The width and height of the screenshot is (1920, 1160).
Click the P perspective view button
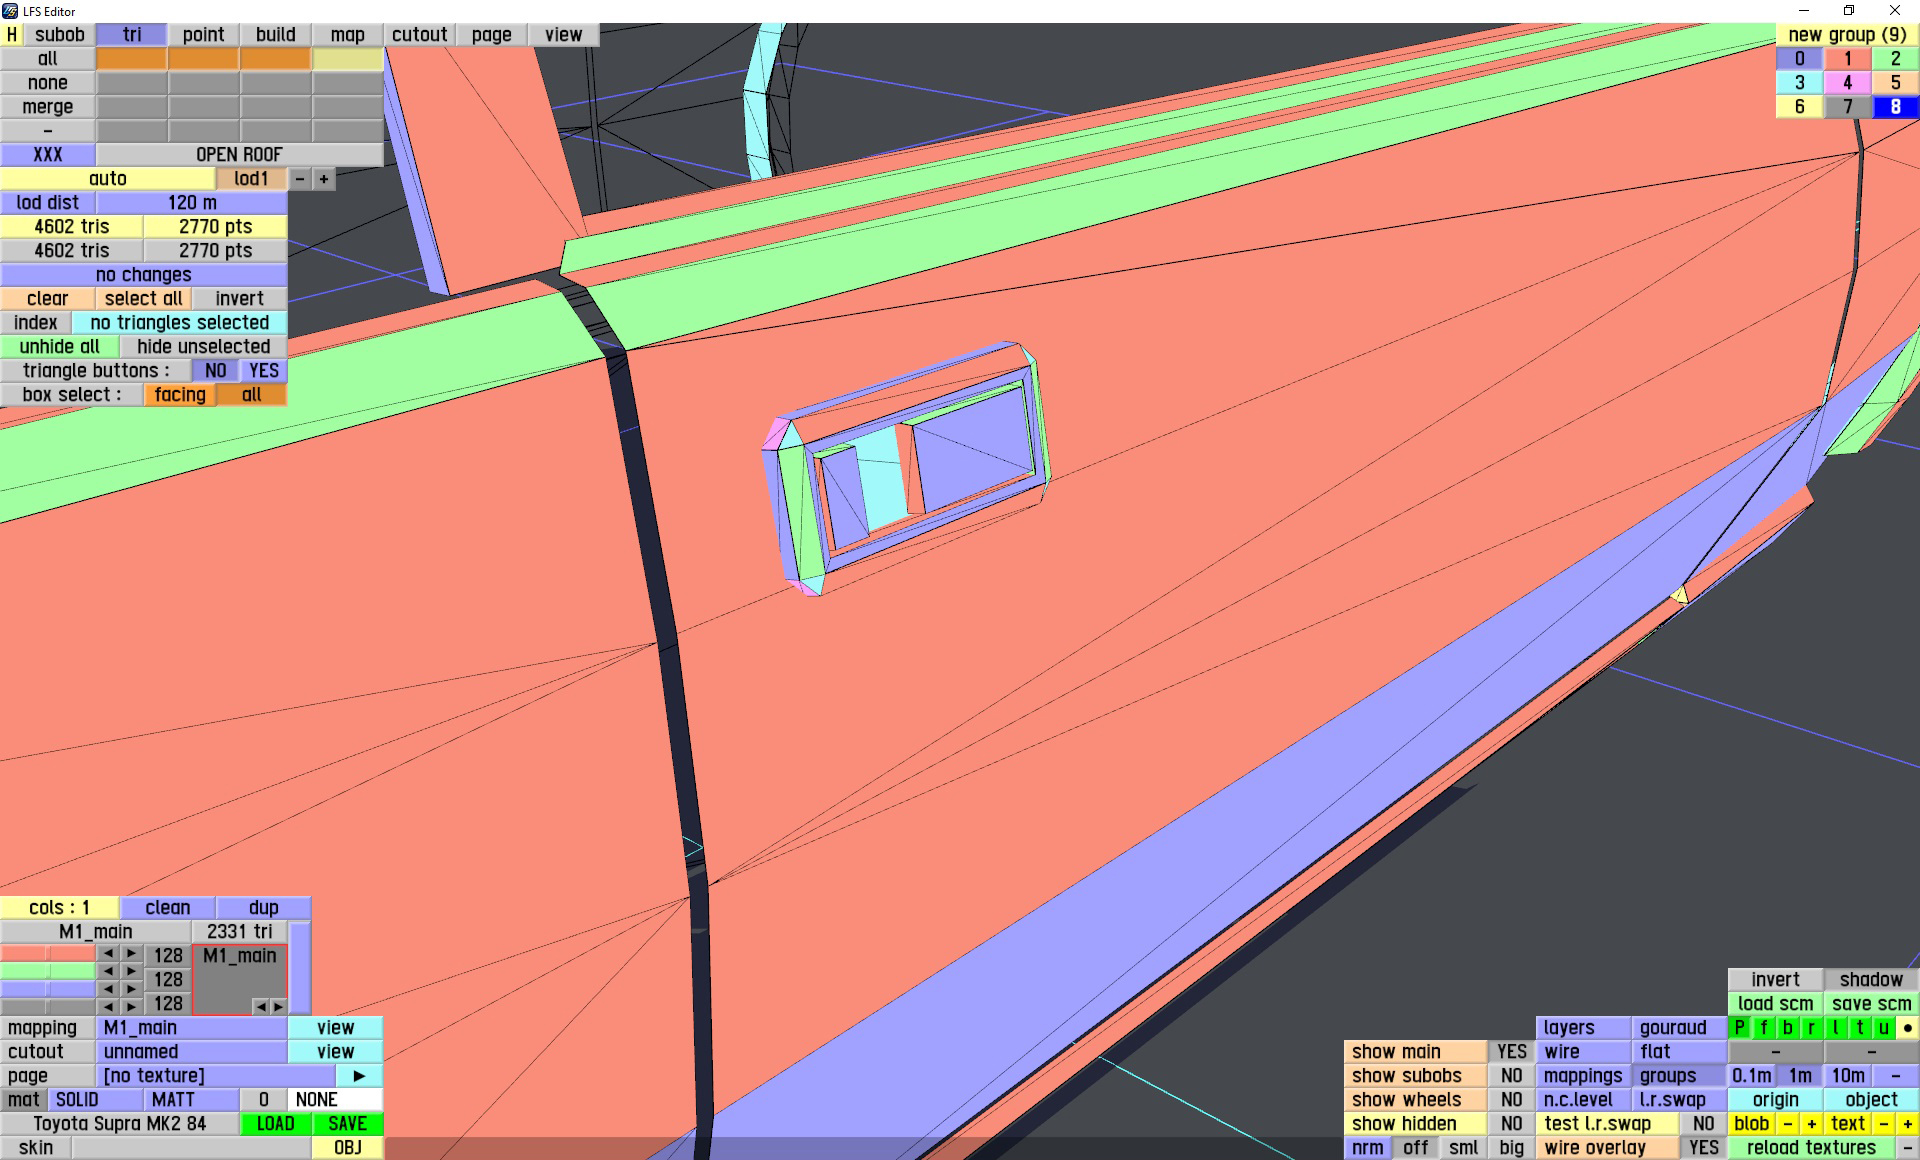click(x=1739, y=1027)
